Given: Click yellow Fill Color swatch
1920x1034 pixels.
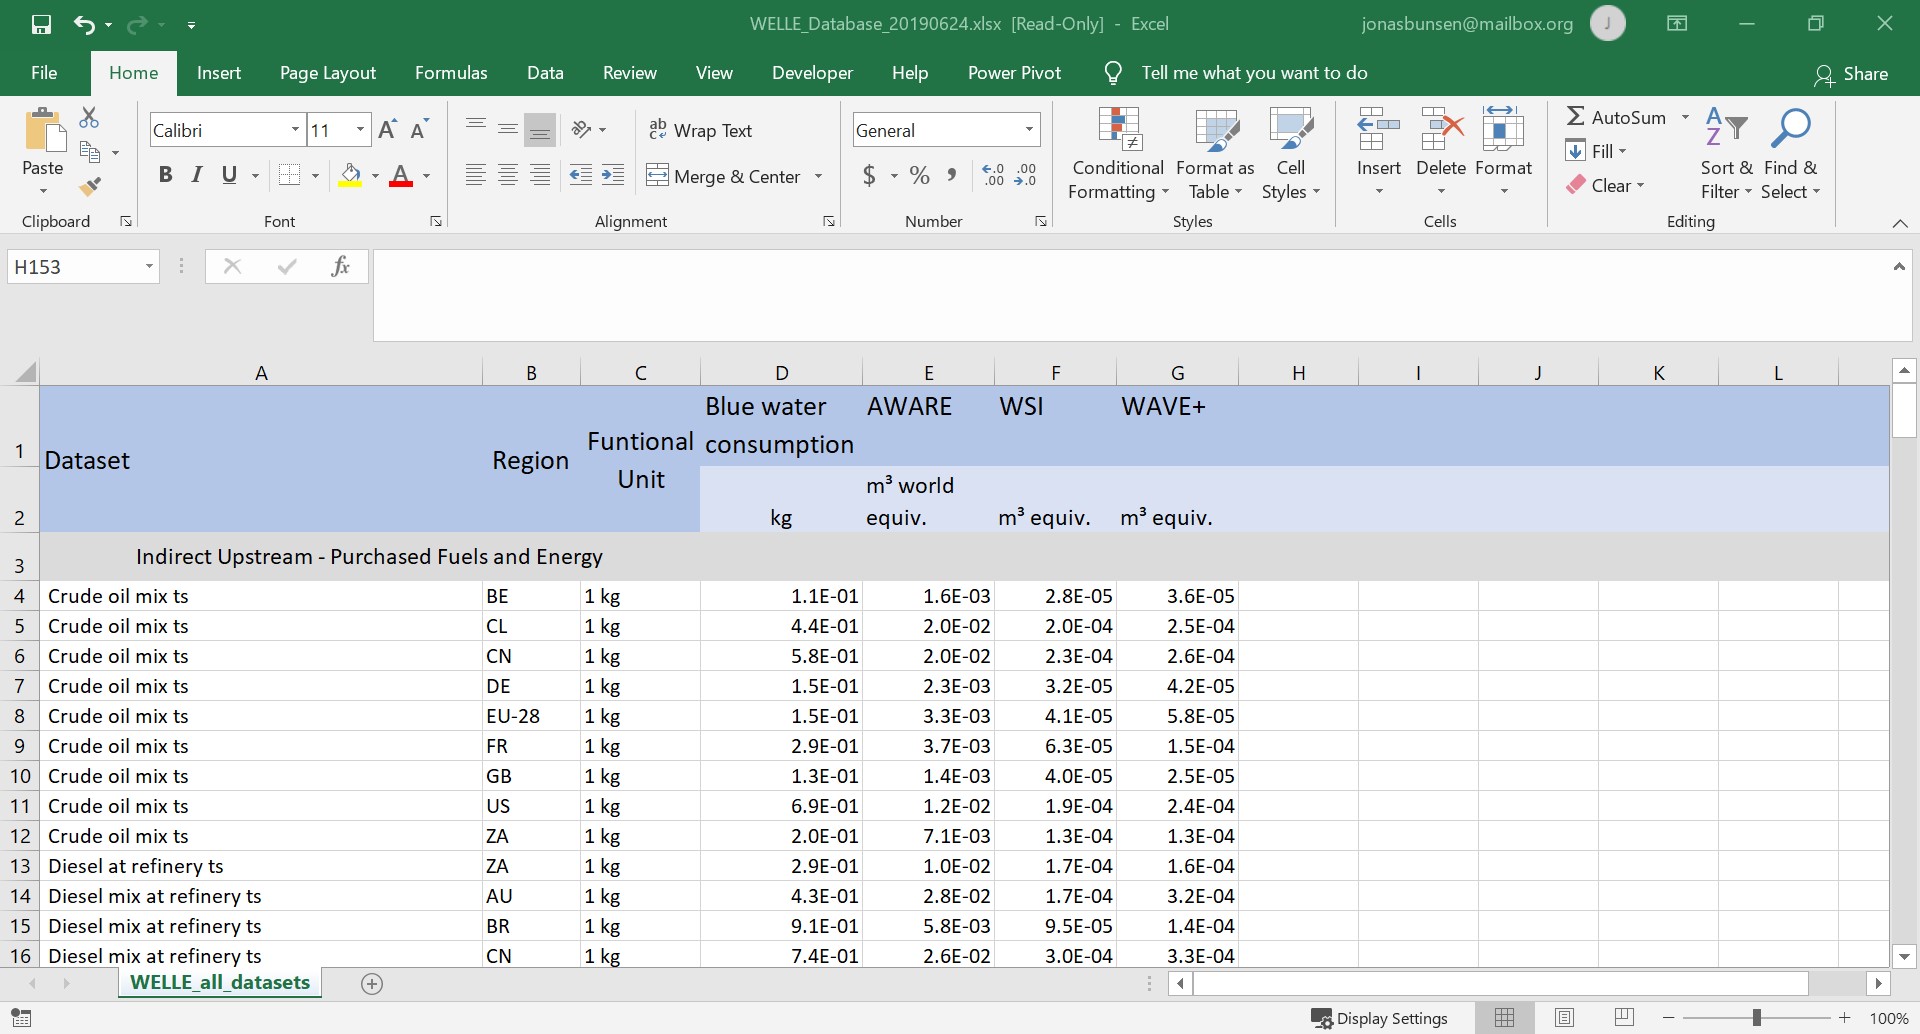Looking at the screenshot, I should pyautogui.click(x=350, y=176).
